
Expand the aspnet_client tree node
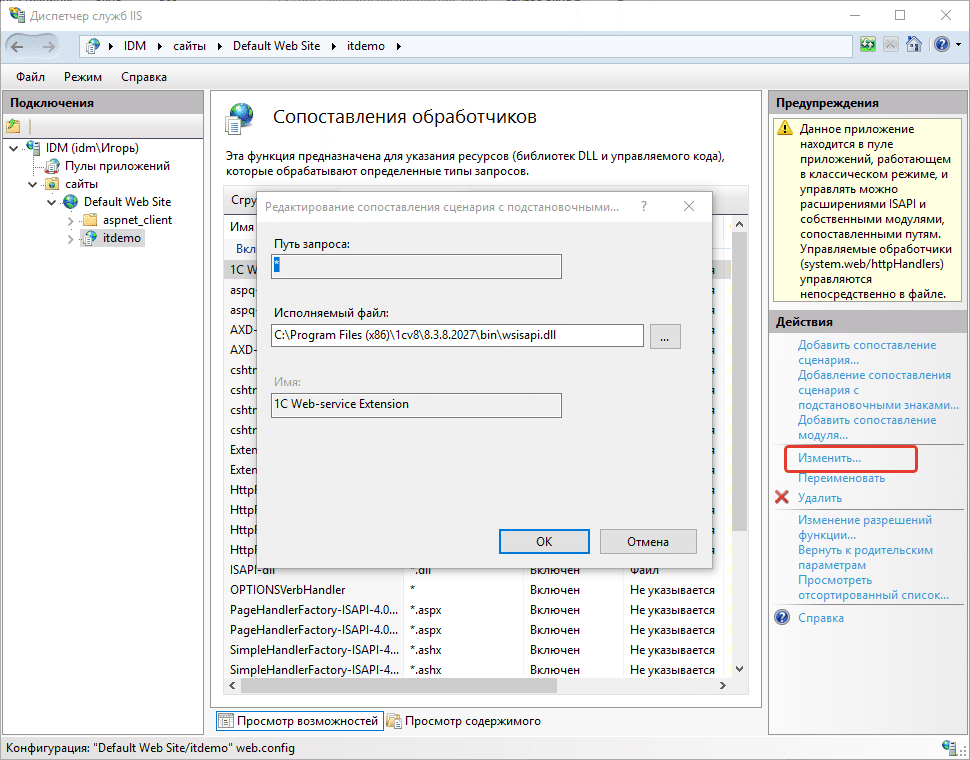tap(70, 220)
